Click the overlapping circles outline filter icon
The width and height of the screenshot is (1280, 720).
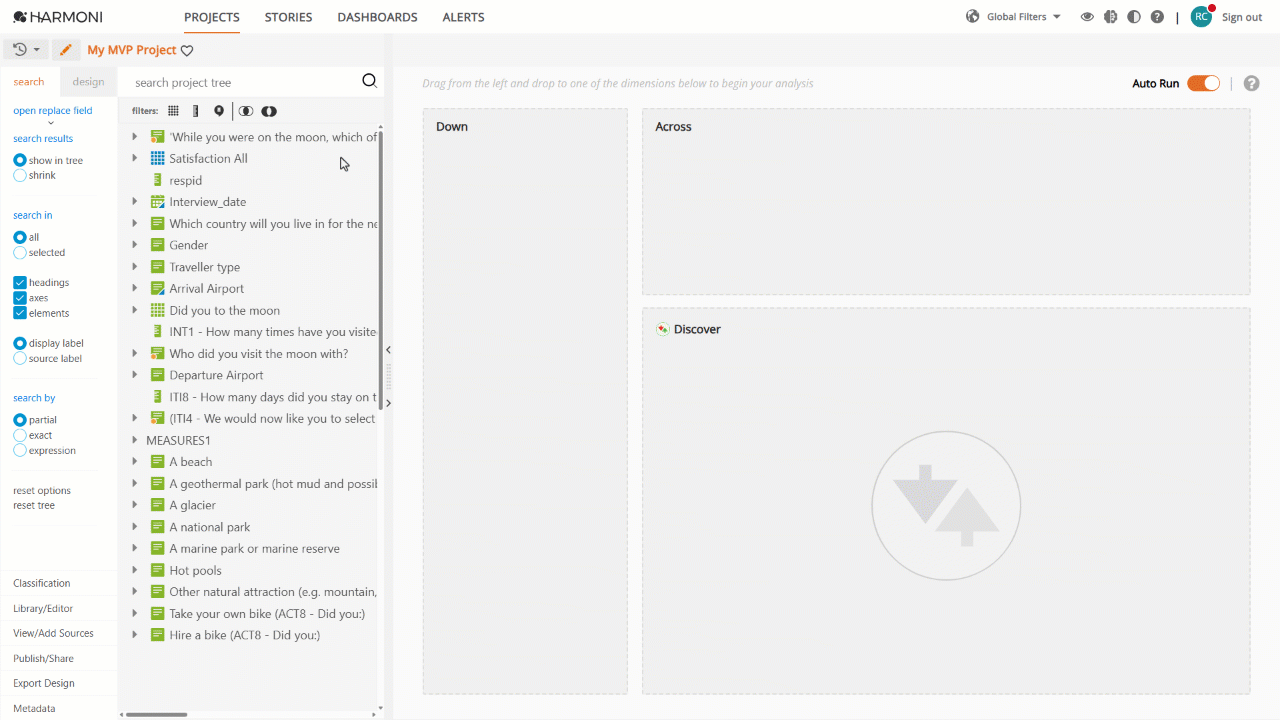[x=246, y=111]
